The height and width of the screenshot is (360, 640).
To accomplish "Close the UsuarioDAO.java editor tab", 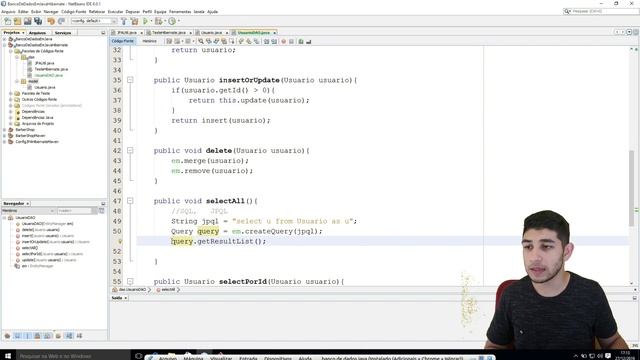I will point(275,33).
